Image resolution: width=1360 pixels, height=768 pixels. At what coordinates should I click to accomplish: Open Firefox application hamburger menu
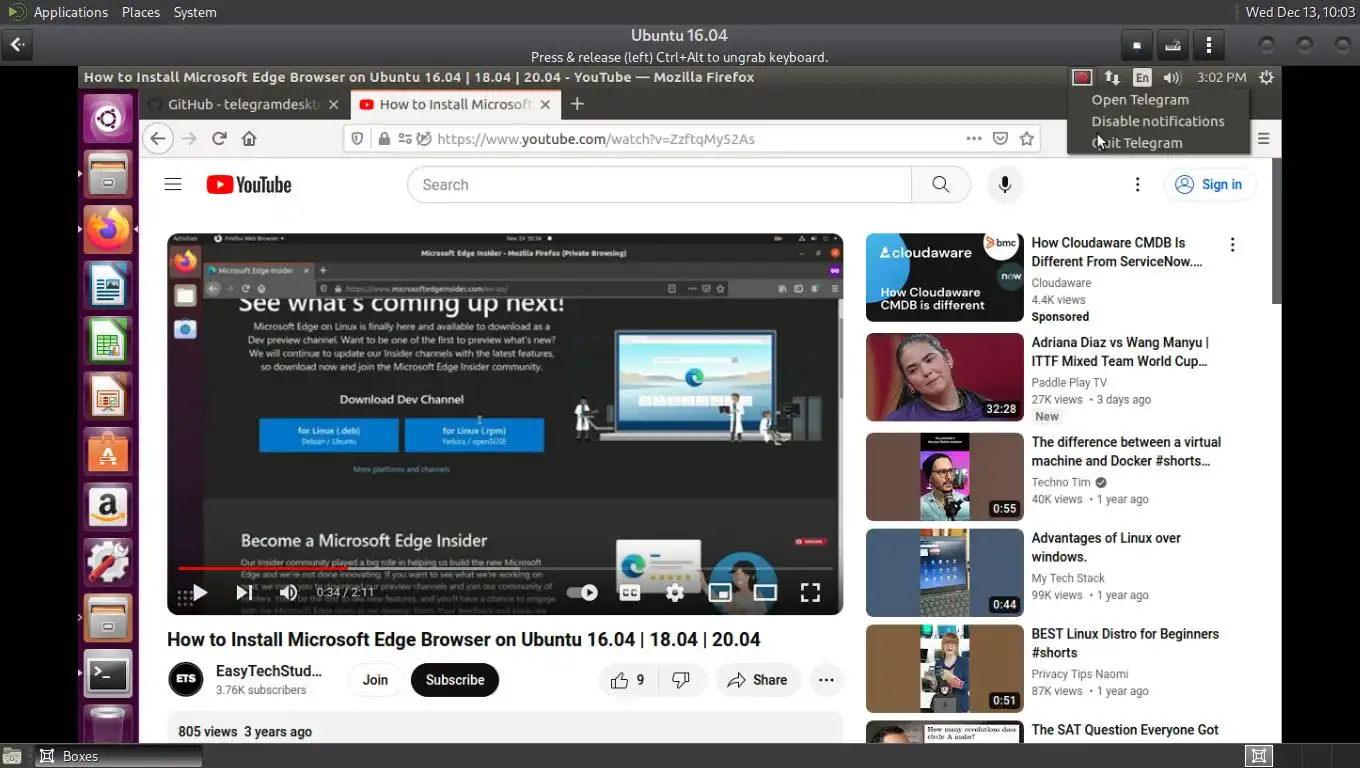pyautogui.click(x=1263, y=139)
